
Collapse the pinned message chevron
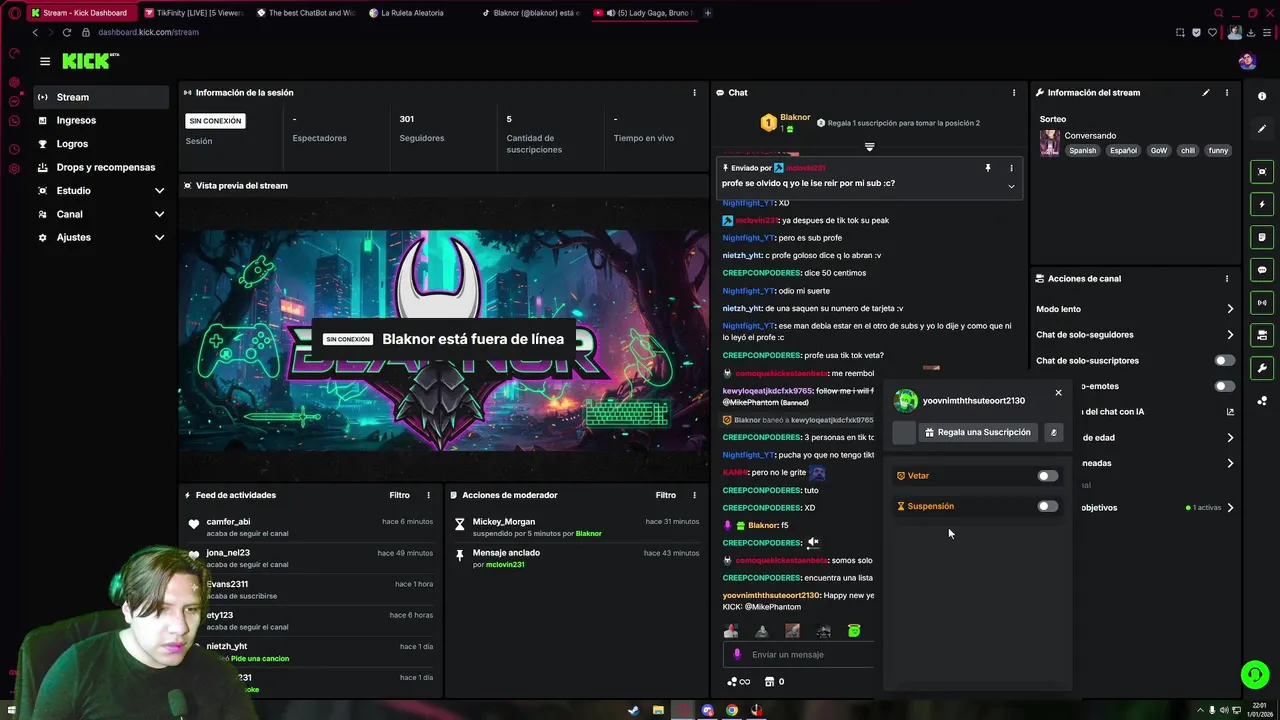point(1011,186)
